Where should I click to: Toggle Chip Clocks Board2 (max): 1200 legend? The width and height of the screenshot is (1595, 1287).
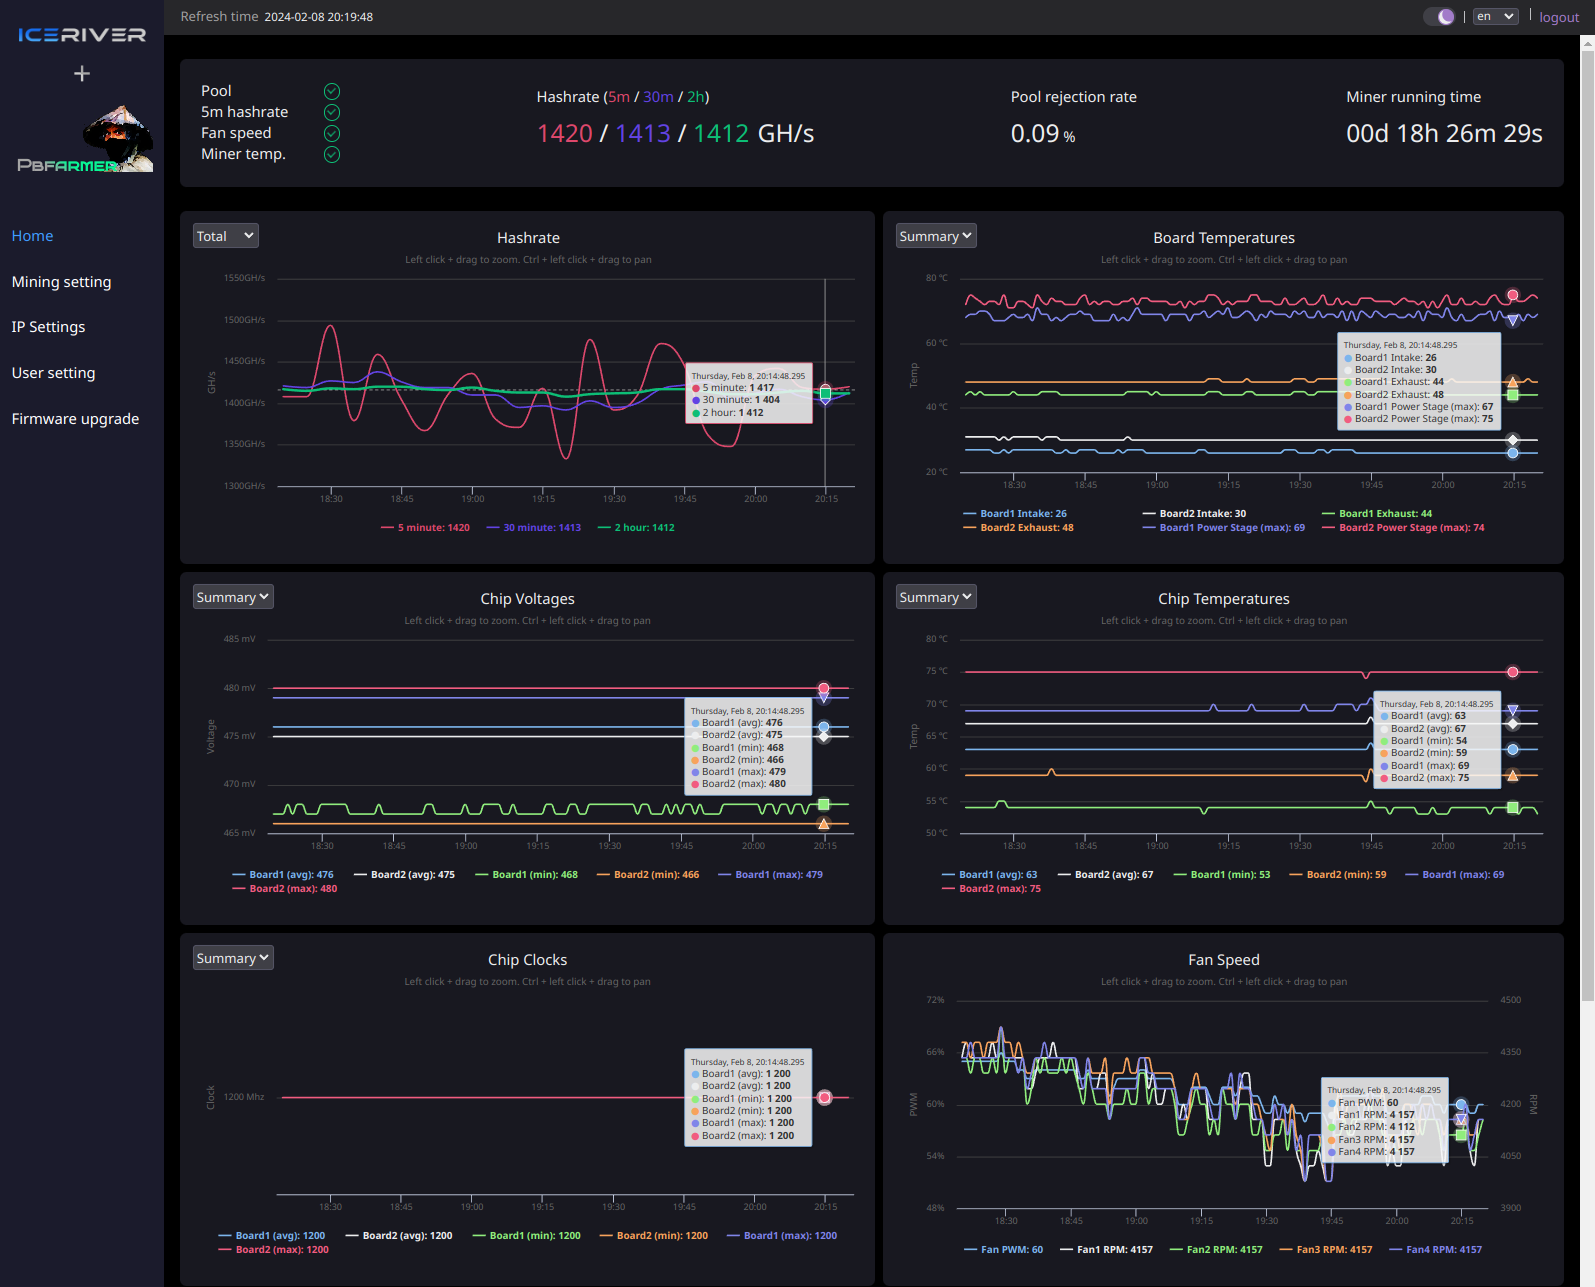point(274,1250)
